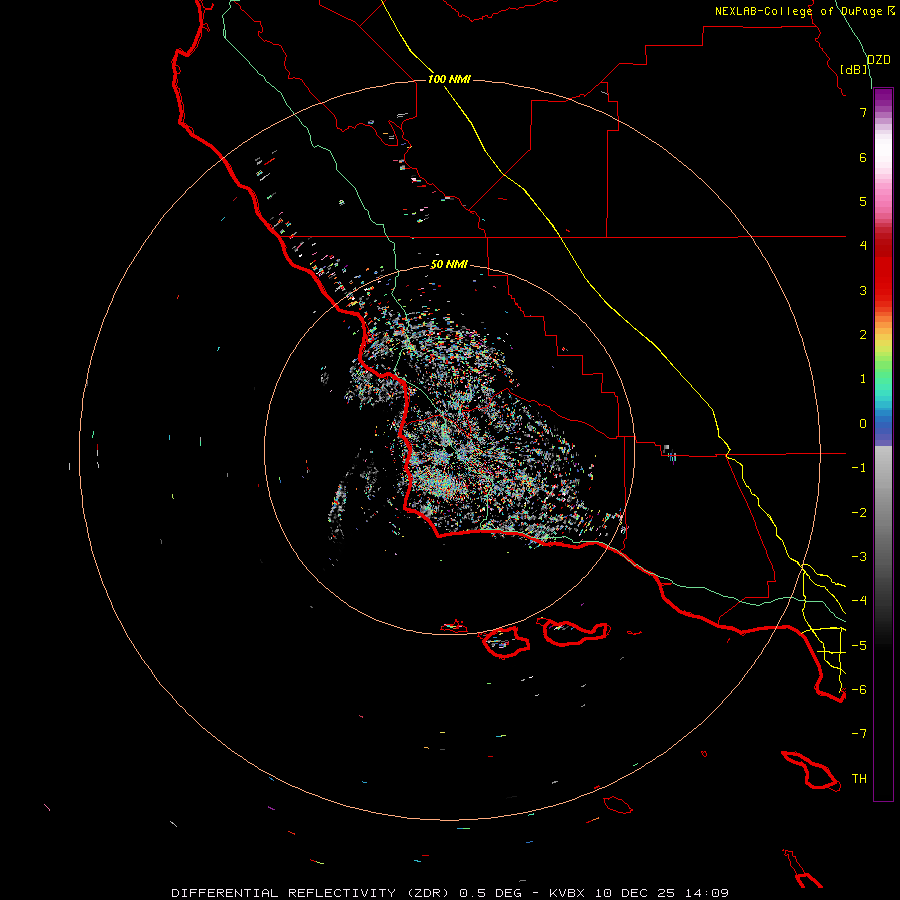The image size is (900, 900).
Task: Click the scale tick label -4
Action: [x=859, y=600]
